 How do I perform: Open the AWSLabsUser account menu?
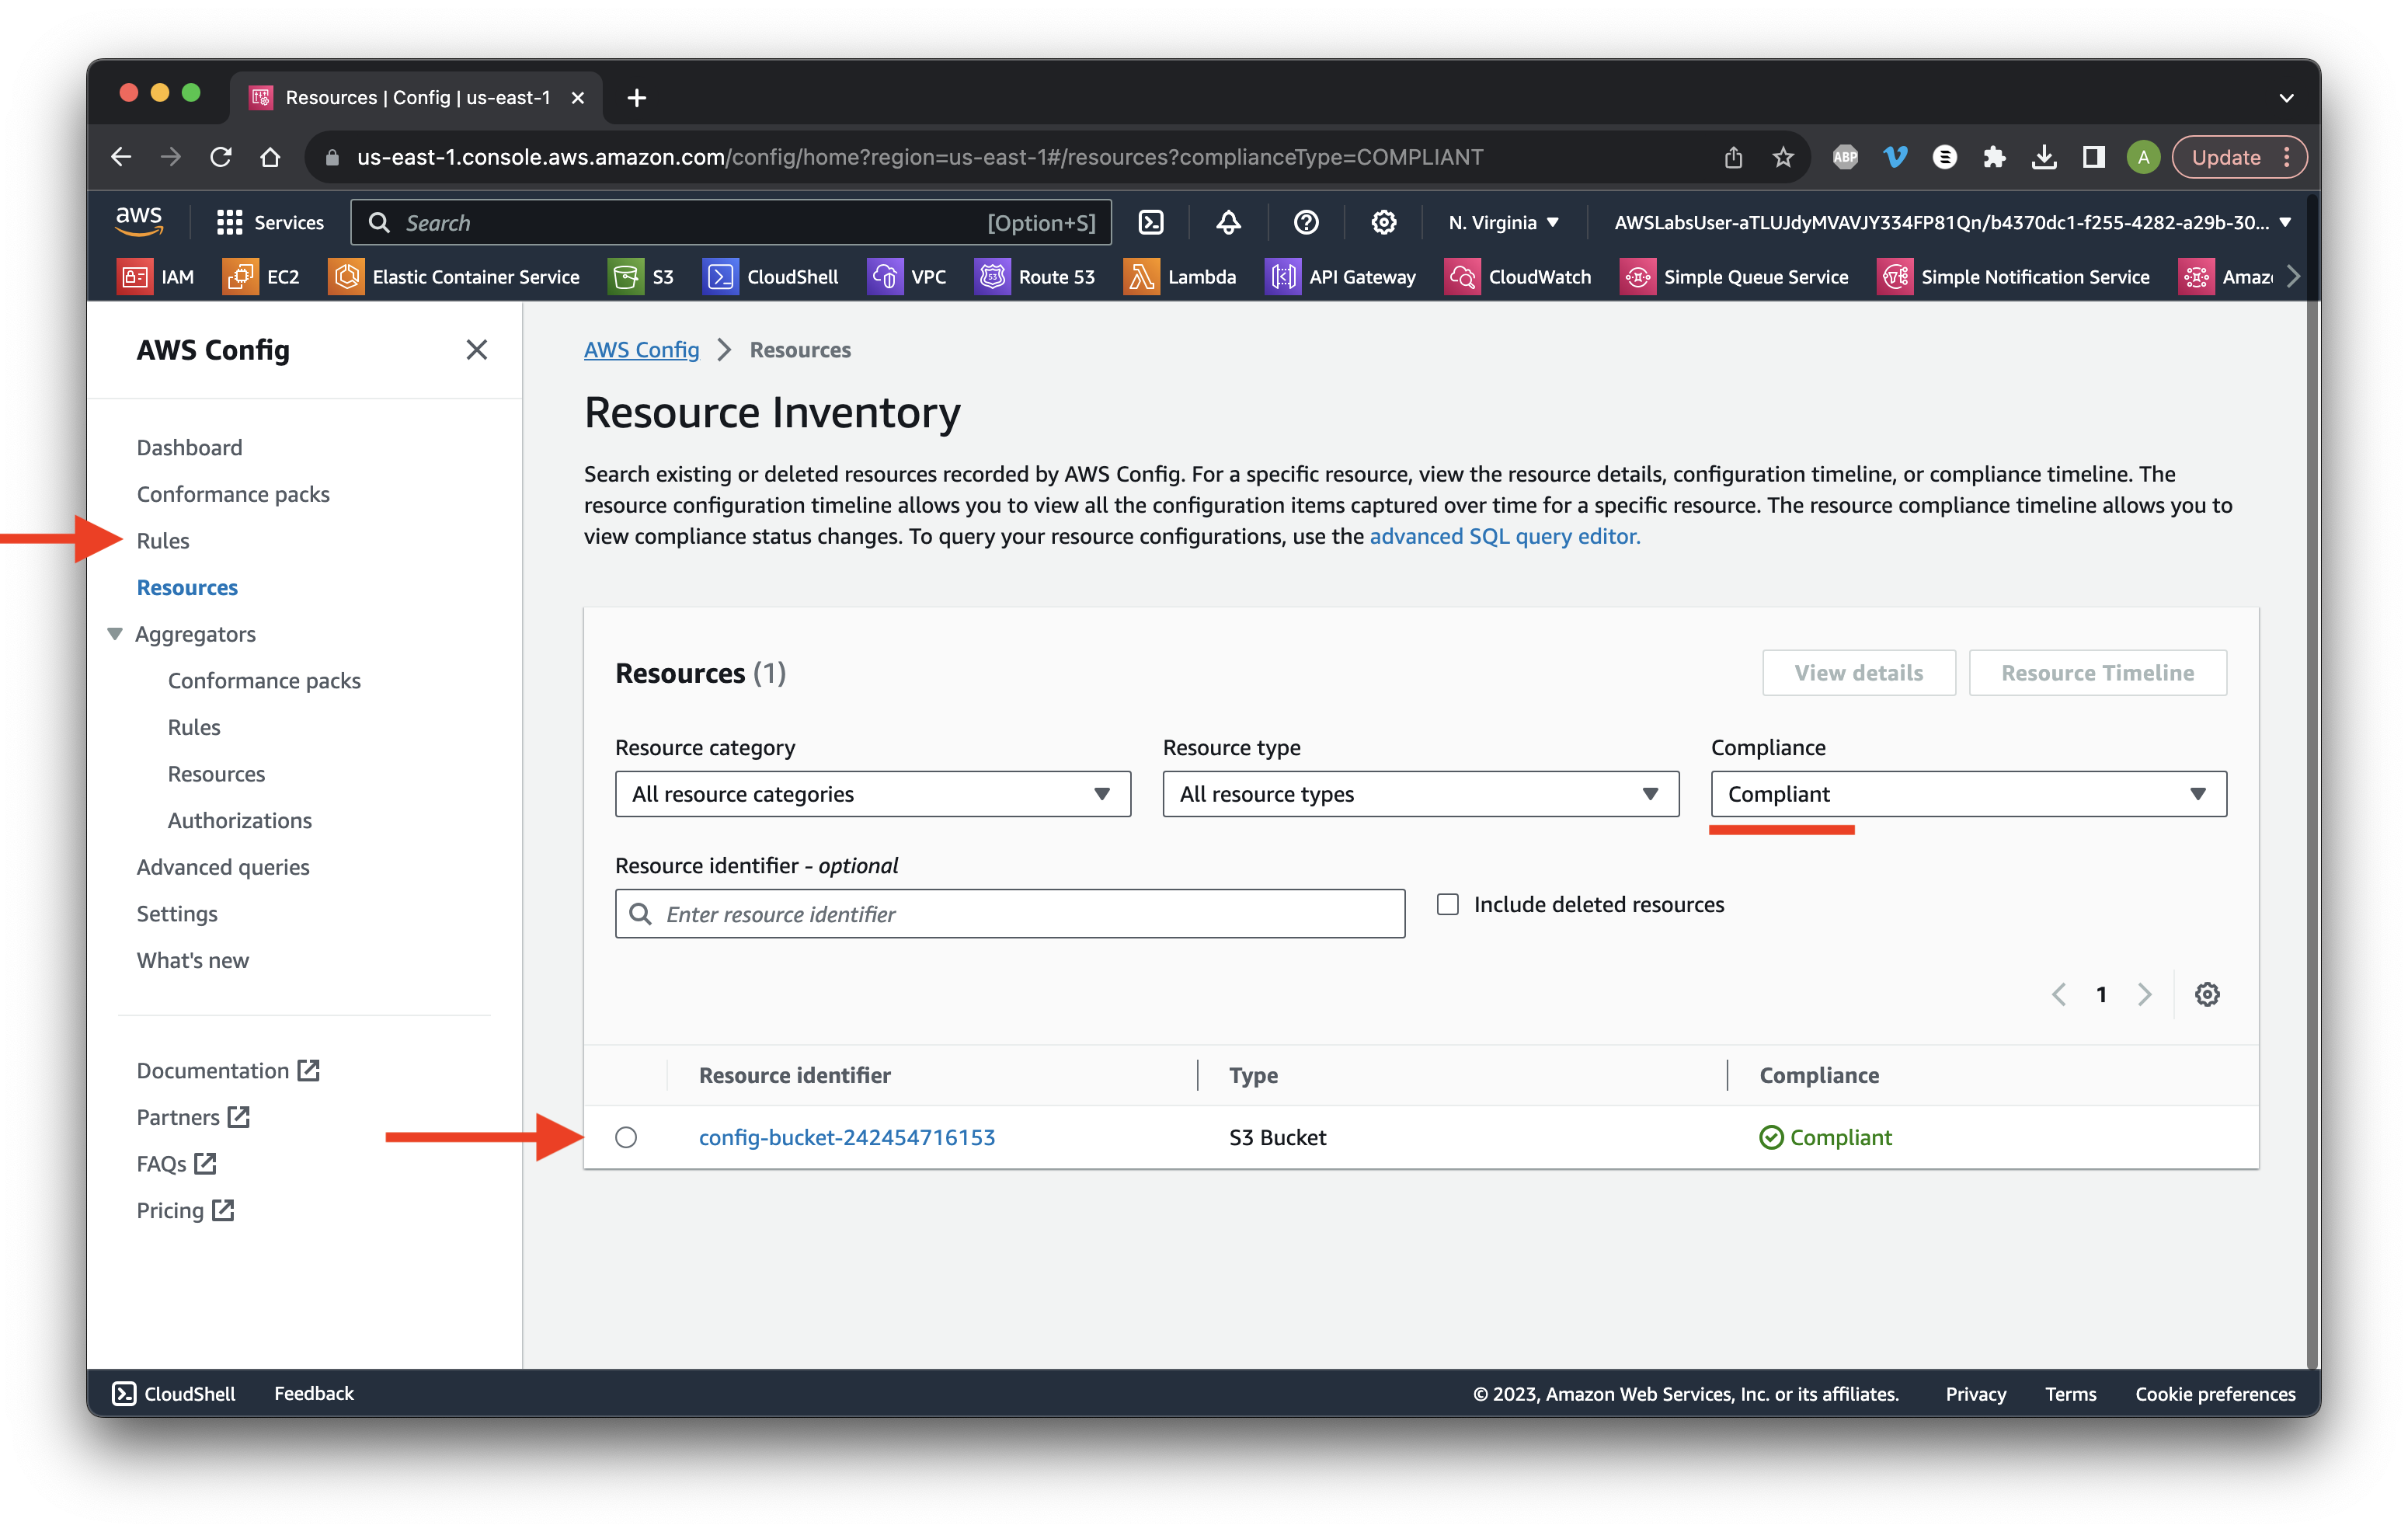1951,222
